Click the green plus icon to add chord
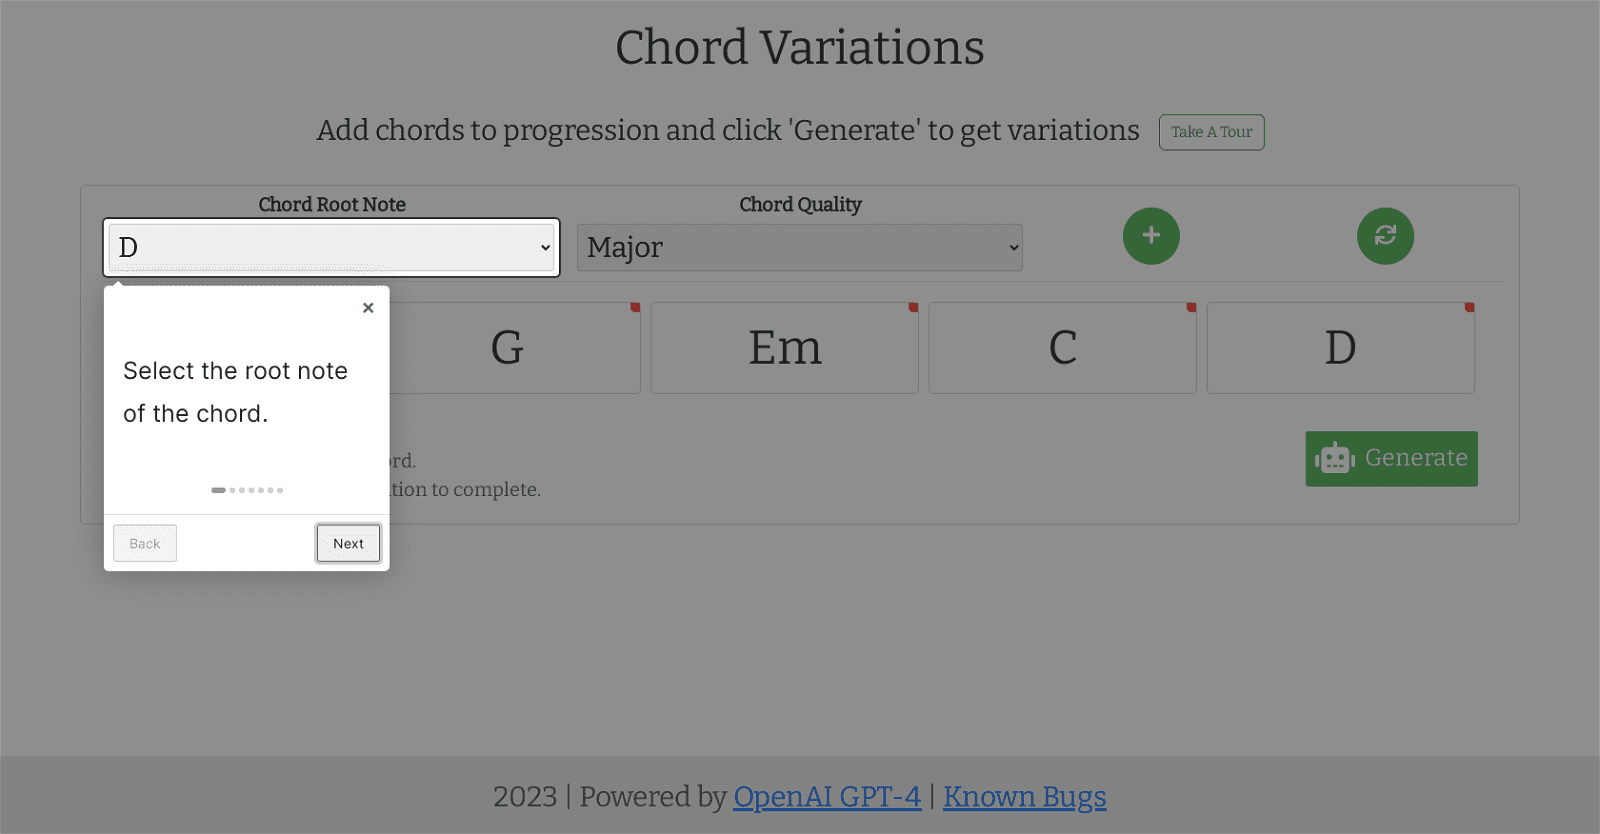This screenshot has height=834, width=1600. click(1150, 236)
